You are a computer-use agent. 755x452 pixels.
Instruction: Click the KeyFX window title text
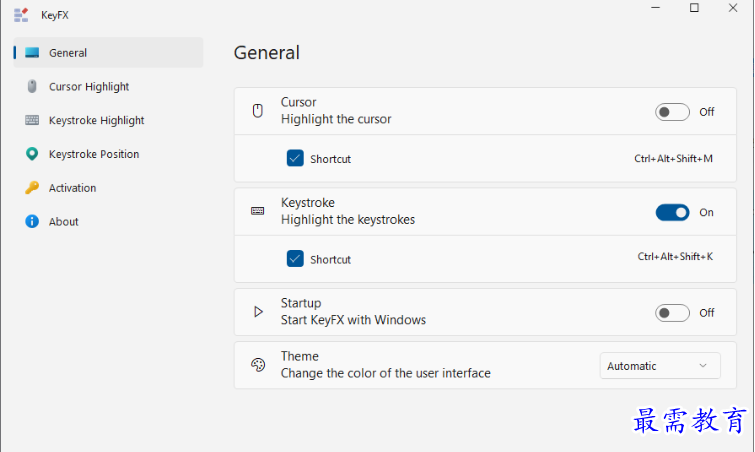(55, 15)
